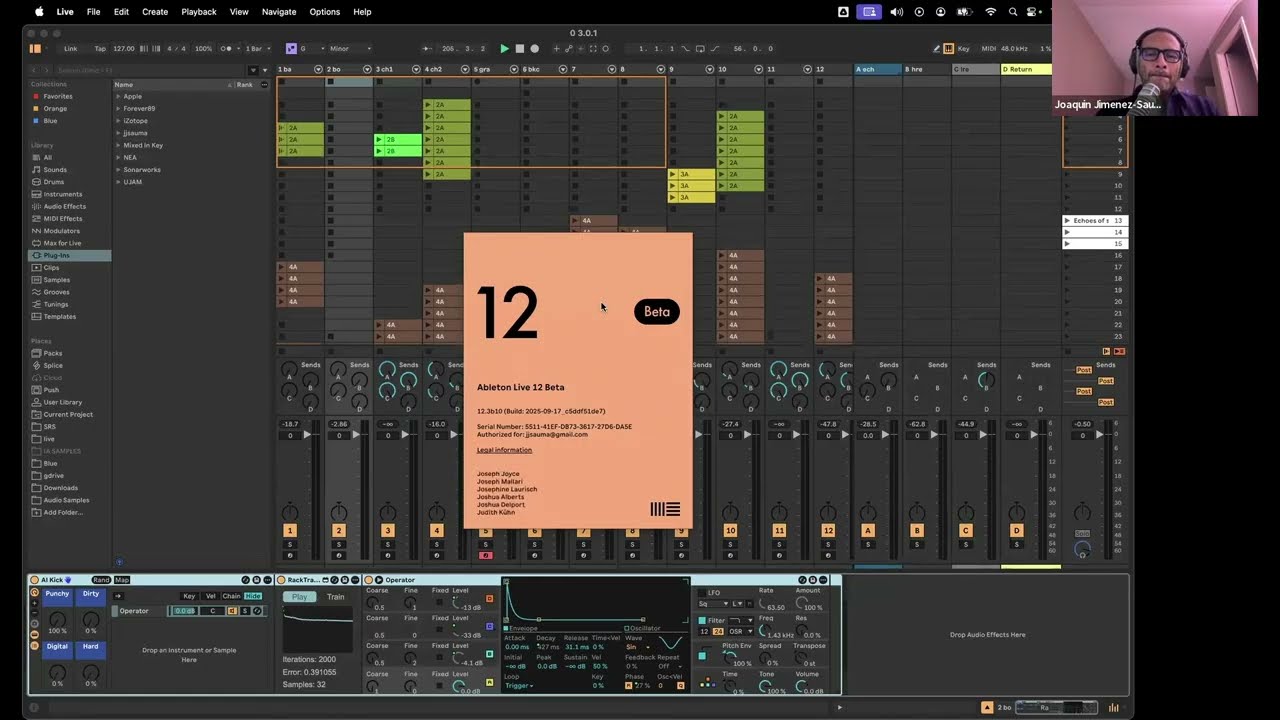Expand the iZotope plug-in folder
The height and width of the screenshot is (720, 1280).
tap(118, 120)
